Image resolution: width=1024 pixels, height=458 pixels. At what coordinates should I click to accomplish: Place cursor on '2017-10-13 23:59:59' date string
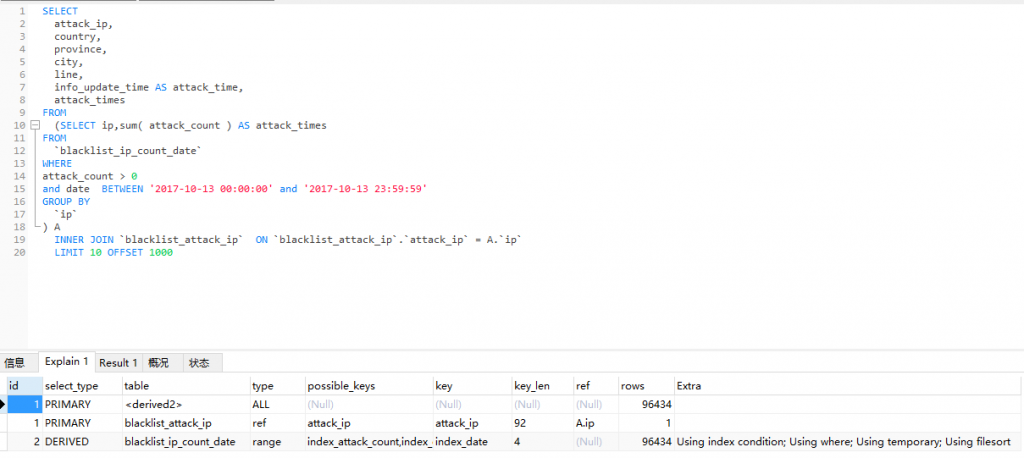point(365,189)
